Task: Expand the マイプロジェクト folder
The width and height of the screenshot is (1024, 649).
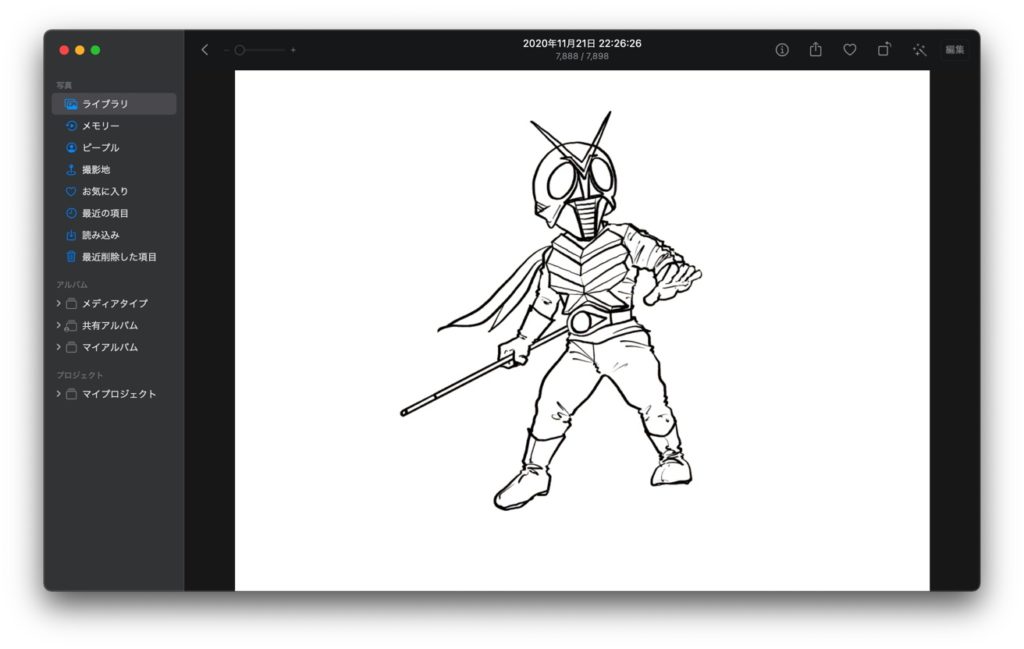Action: [x=58, y=394]
